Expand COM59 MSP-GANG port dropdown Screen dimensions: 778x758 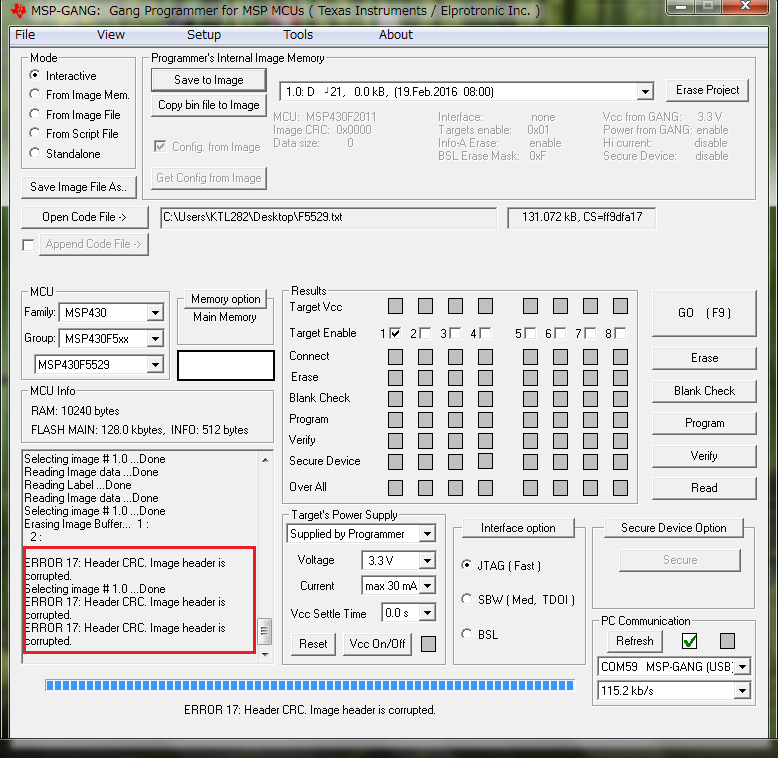pyautogui.click(x=742, y=667)
